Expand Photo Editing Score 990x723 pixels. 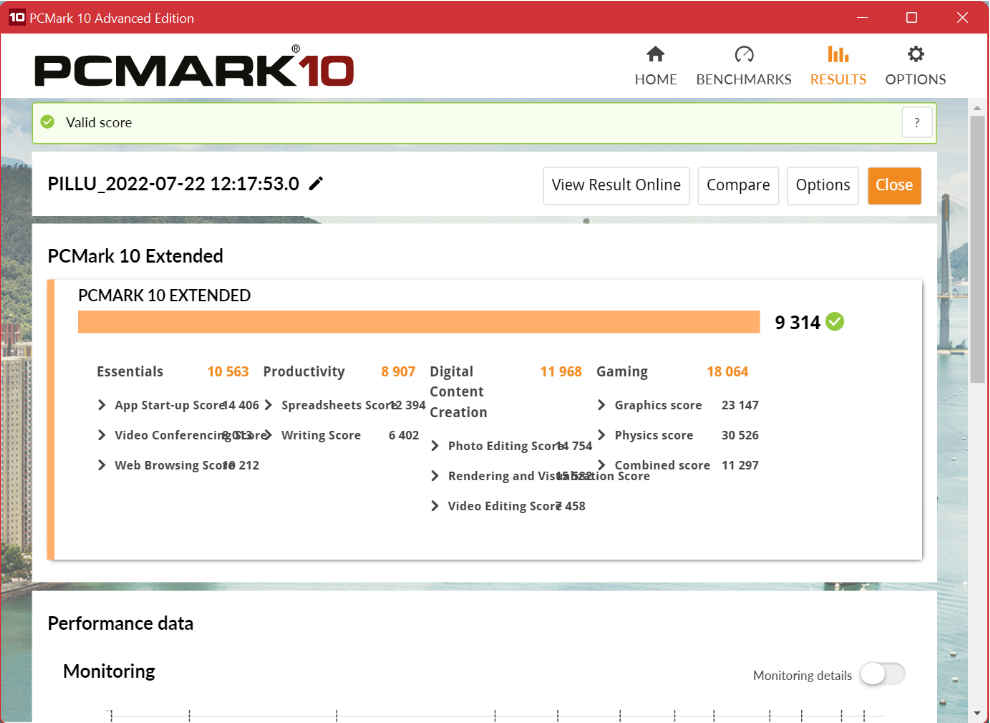point(434,446)
